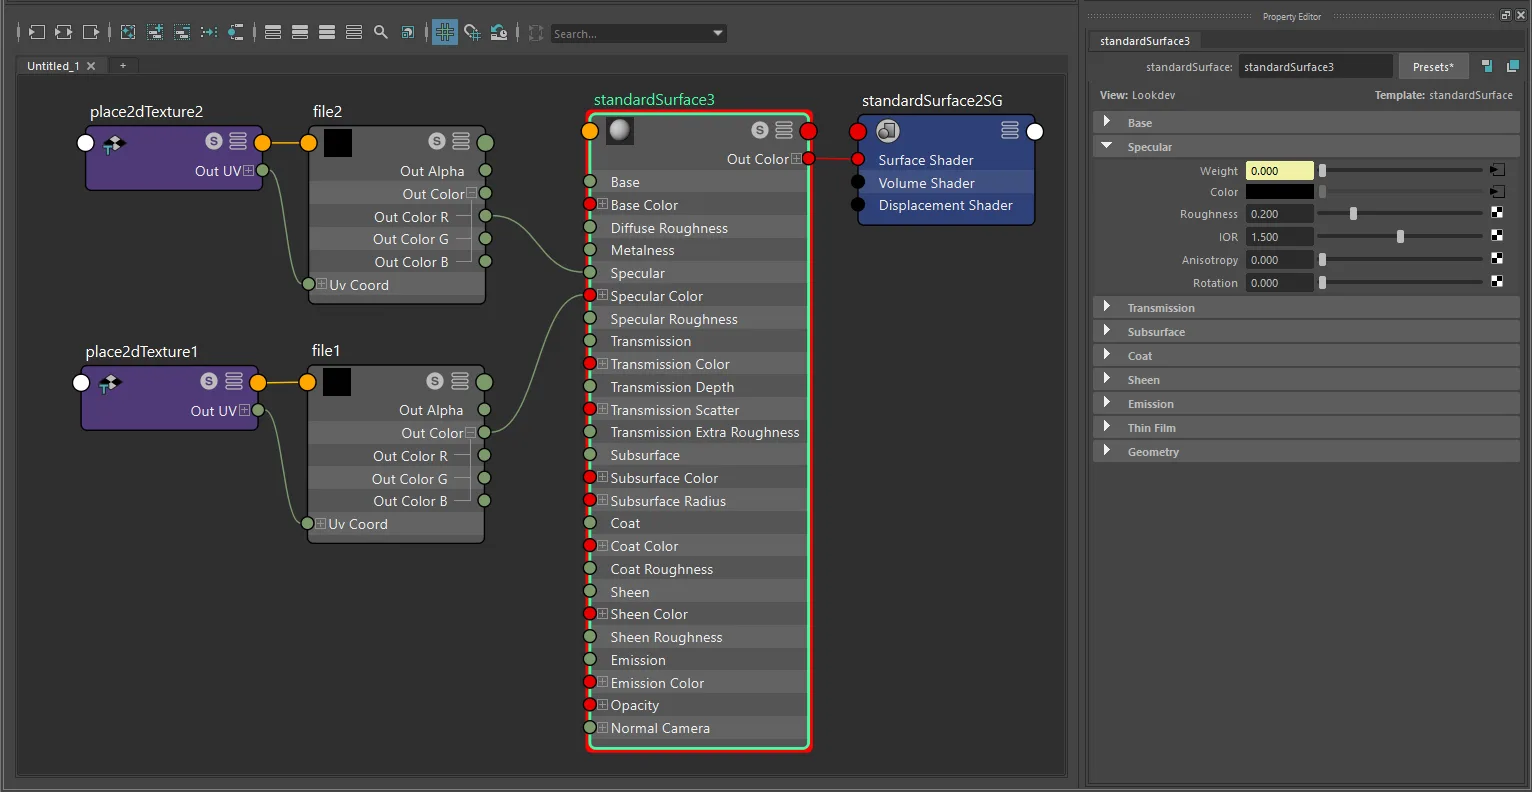This screenshot has width=1532, height=792.
Task: Click the greyed icon left of Search field
Action: click(x=536, y=33)
